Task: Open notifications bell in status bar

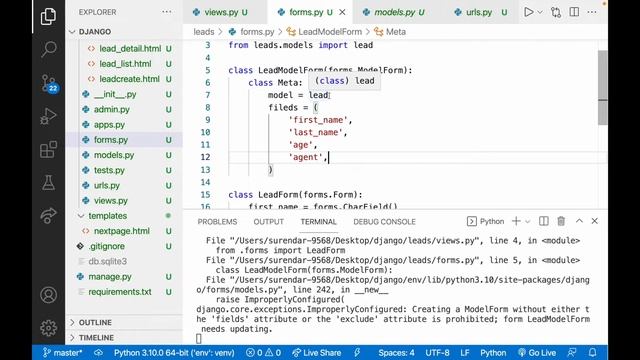Action: click(x=592, y=353)
